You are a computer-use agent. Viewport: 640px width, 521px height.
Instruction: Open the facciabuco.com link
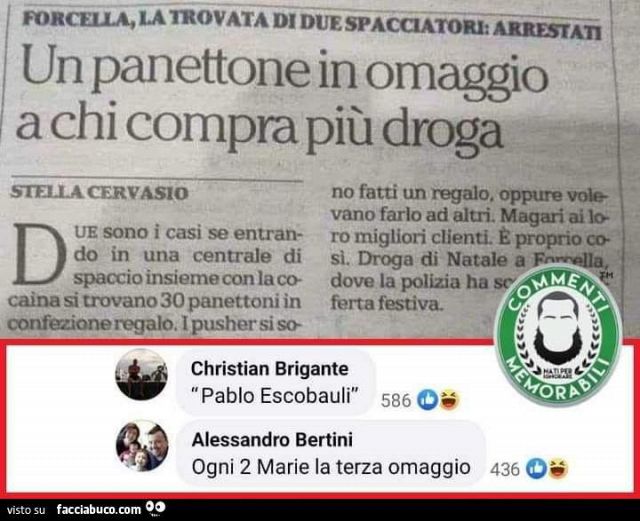click(x=98, y=509)
